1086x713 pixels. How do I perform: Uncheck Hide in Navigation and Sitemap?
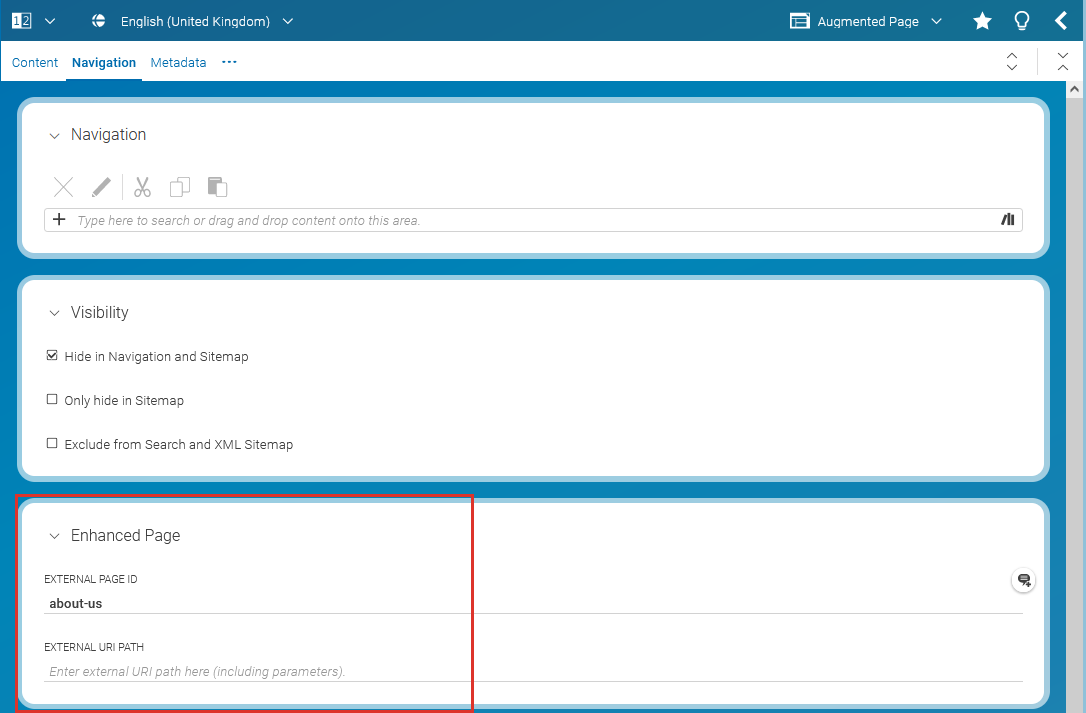point(51,355)
